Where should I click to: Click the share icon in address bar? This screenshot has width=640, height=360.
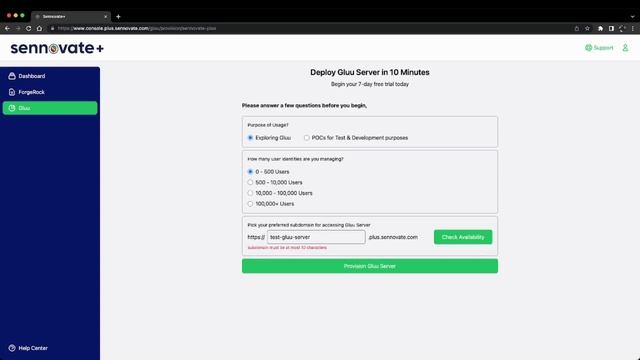tap(577, 28)
